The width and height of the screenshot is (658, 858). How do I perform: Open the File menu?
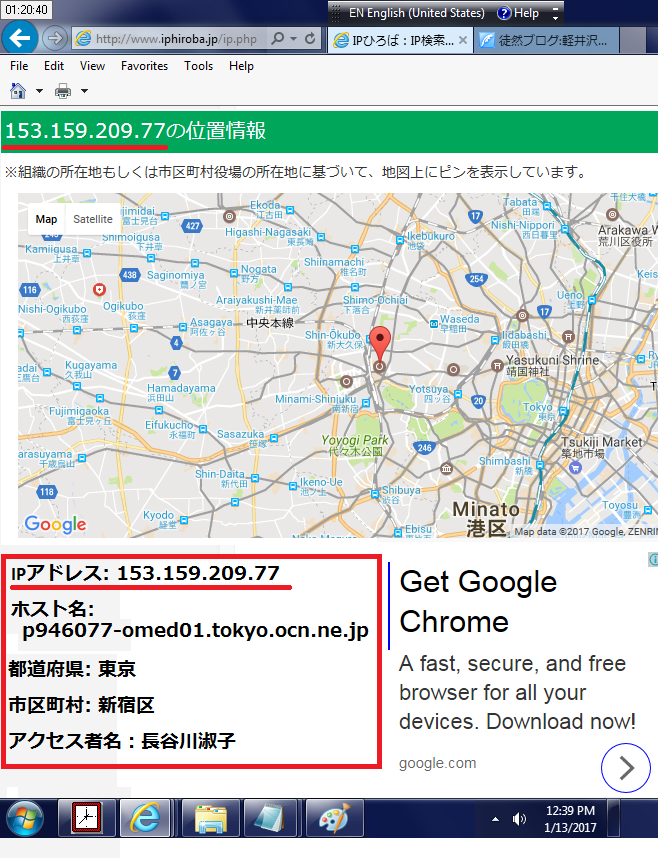click(x=19, y=66)
